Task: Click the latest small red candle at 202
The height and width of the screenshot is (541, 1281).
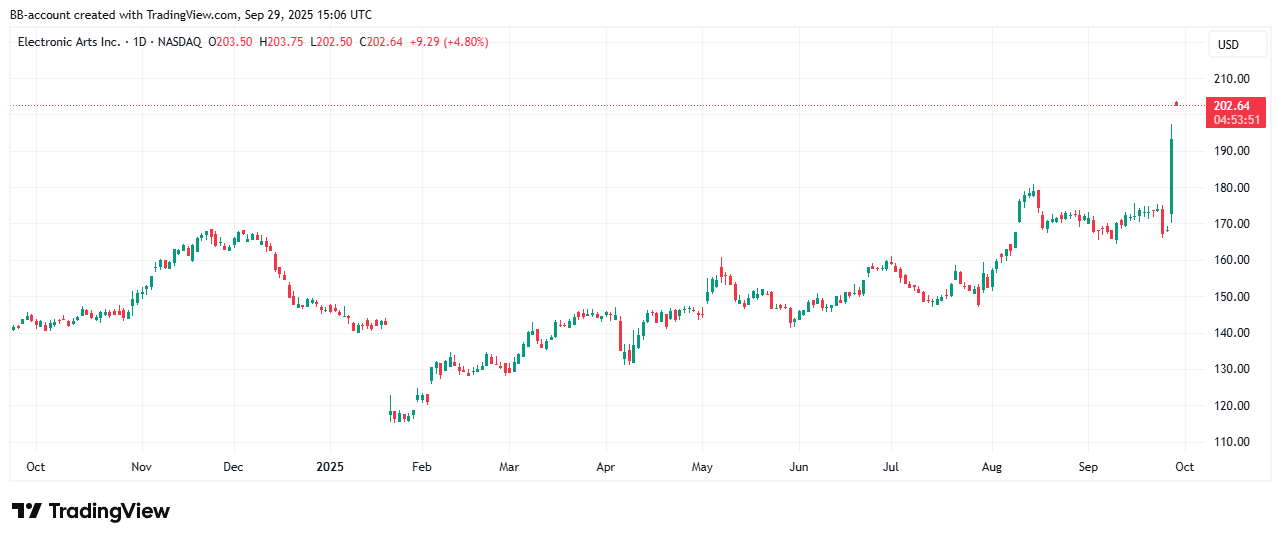Action: tap(1177, 103)
